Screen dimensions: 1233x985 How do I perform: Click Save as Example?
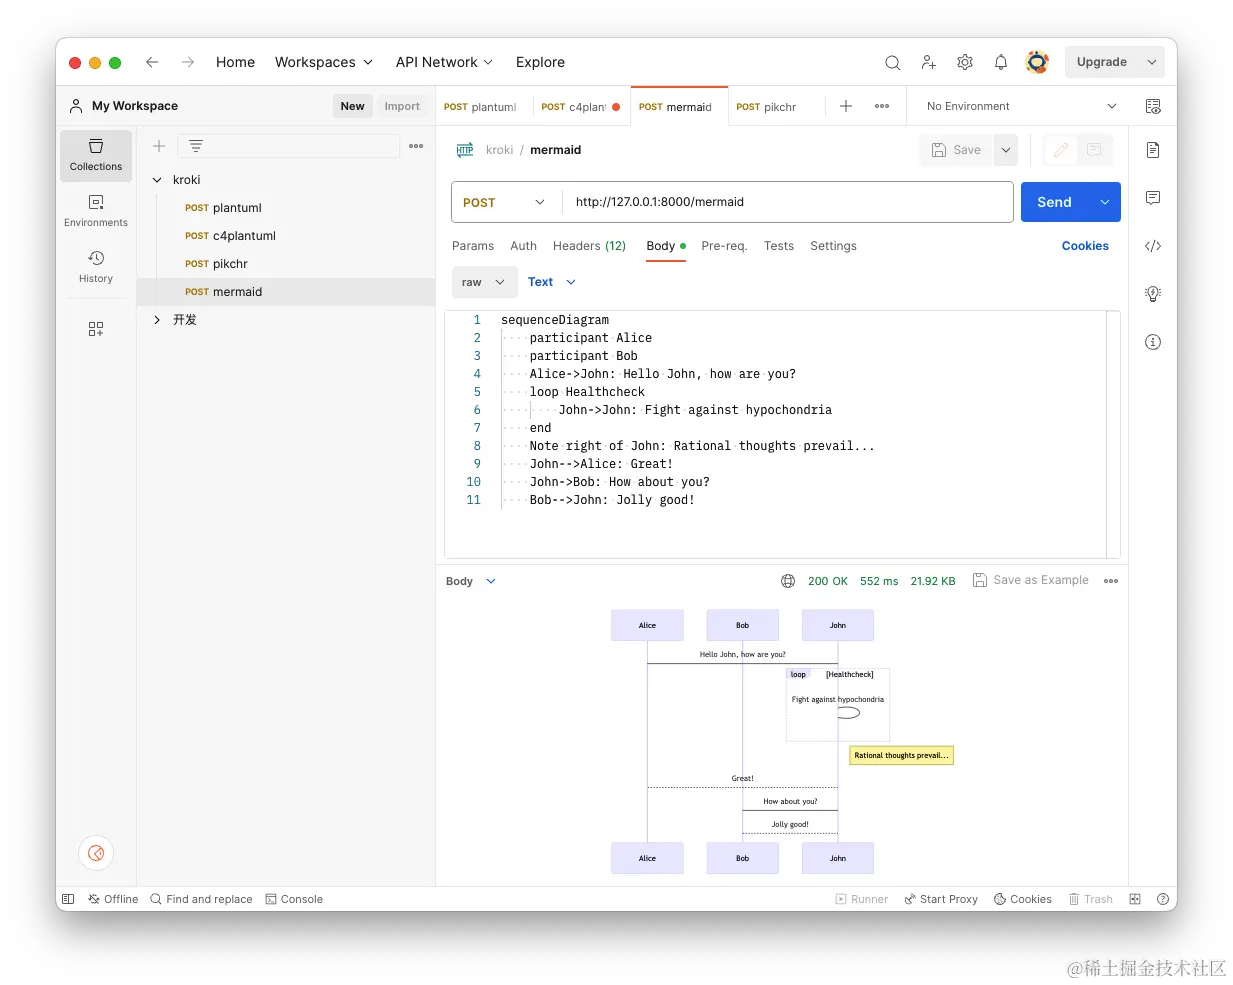coord(1031,580)
